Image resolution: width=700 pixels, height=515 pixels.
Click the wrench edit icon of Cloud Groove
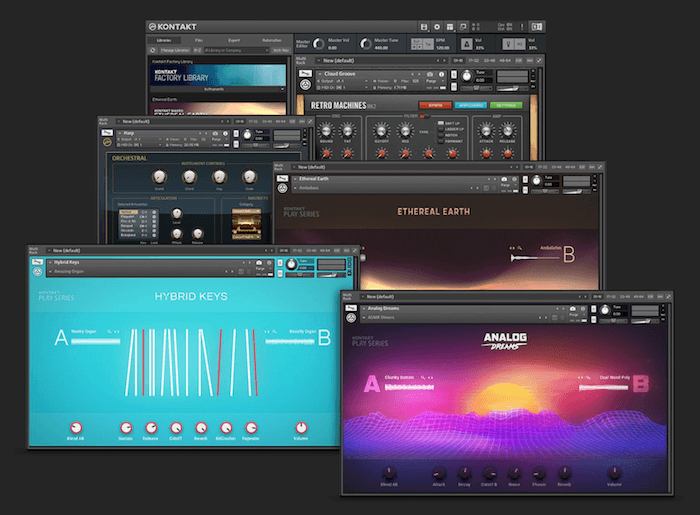coord(305,73)
